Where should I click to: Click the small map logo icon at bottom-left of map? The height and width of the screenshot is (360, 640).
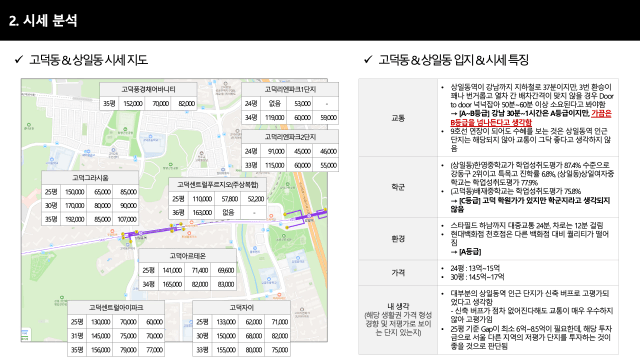click(25, 335)
